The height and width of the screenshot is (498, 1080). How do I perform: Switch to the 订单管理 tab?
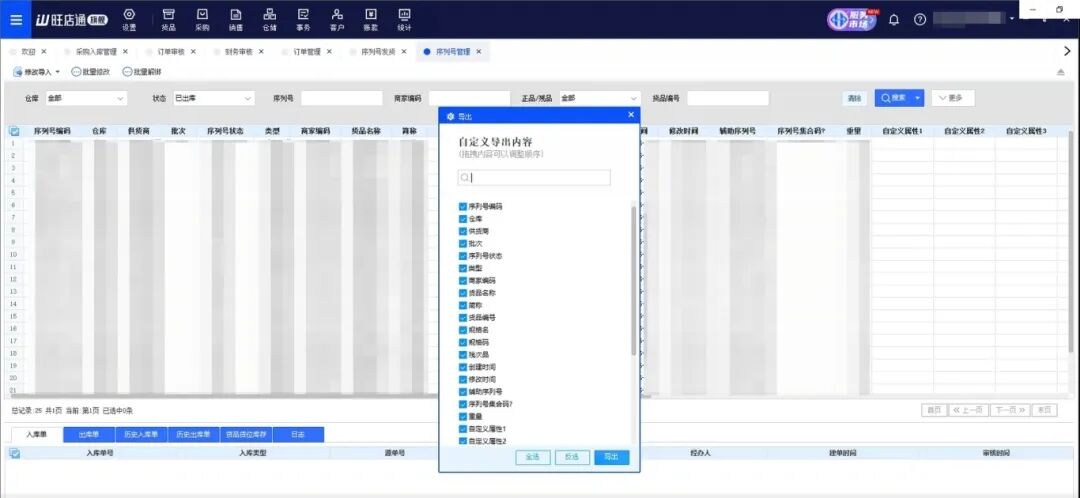tap(307, 52)
